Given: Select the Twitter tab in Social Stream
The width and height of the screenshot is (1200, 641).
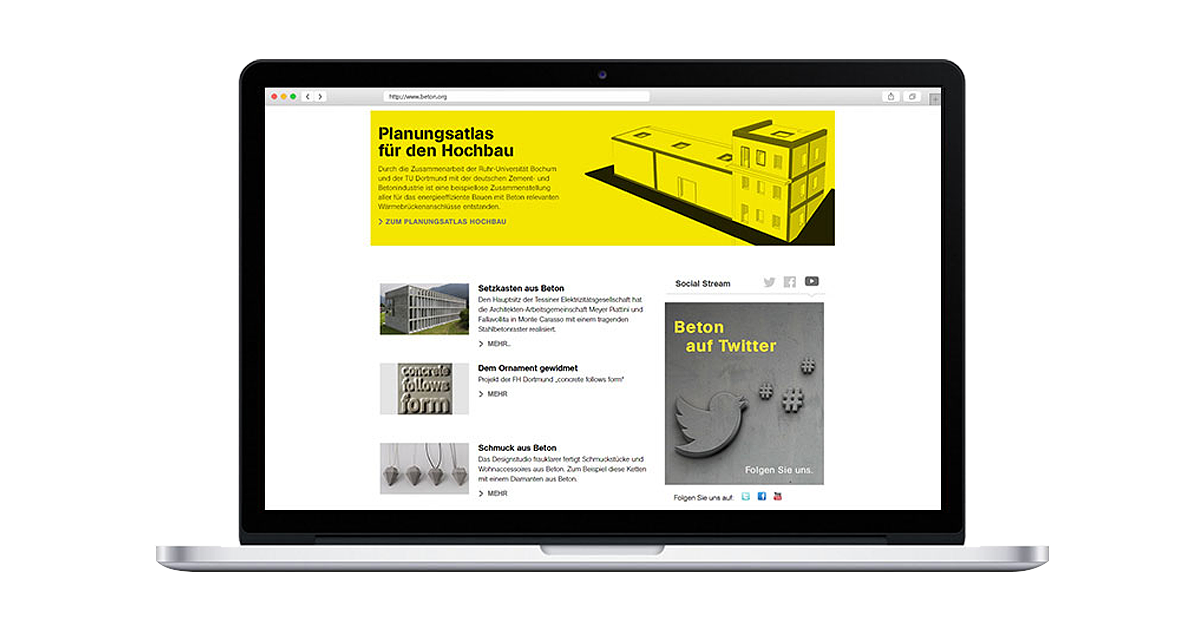Looking at the screenshot, I should (769, 282).
